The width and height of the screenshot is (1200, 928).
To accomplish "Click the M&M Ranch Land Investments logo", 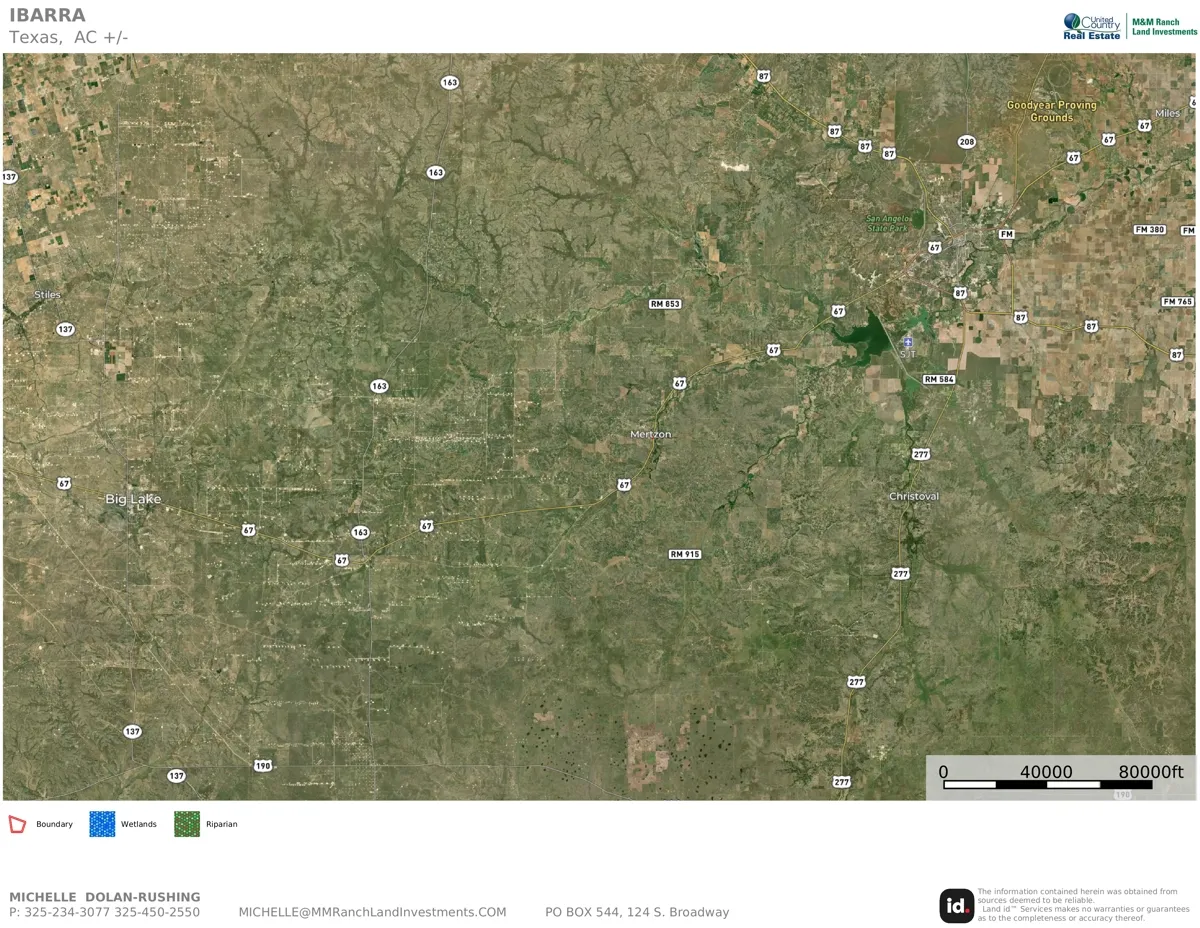I will [x=1164, y=26].
